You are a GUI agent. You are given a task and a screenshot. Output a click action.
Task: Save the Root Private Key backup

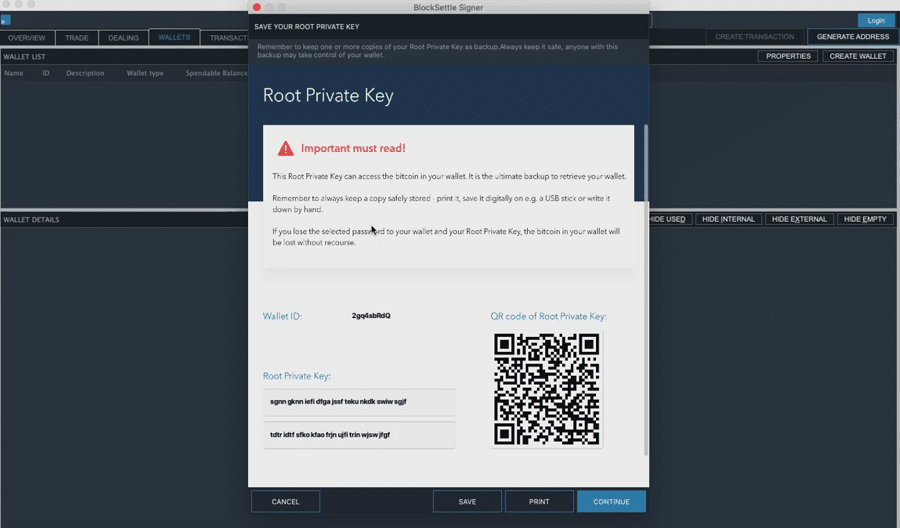[467, 501]
